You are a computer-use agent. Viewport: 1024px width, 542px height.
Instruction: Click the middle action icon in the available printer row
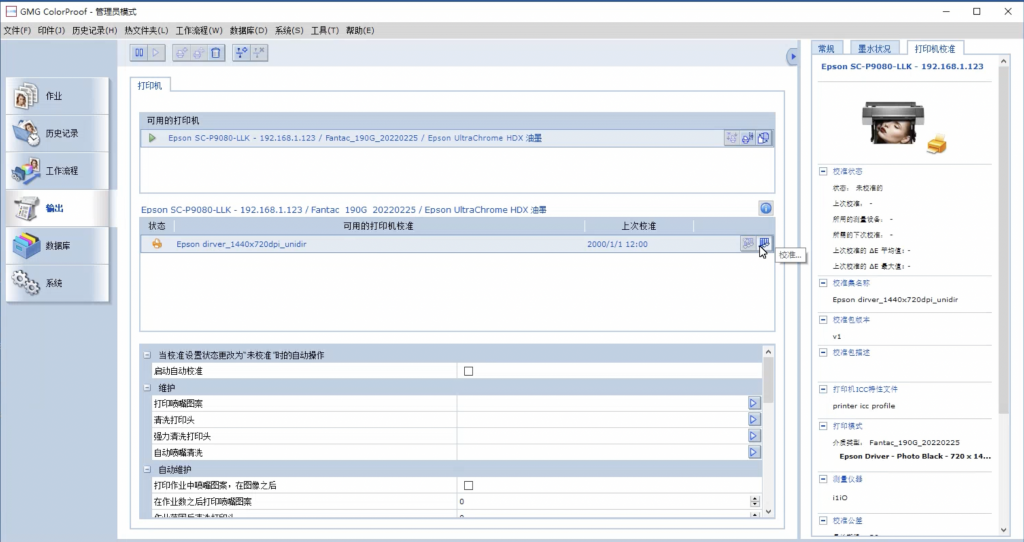click(x=748, y=138)
